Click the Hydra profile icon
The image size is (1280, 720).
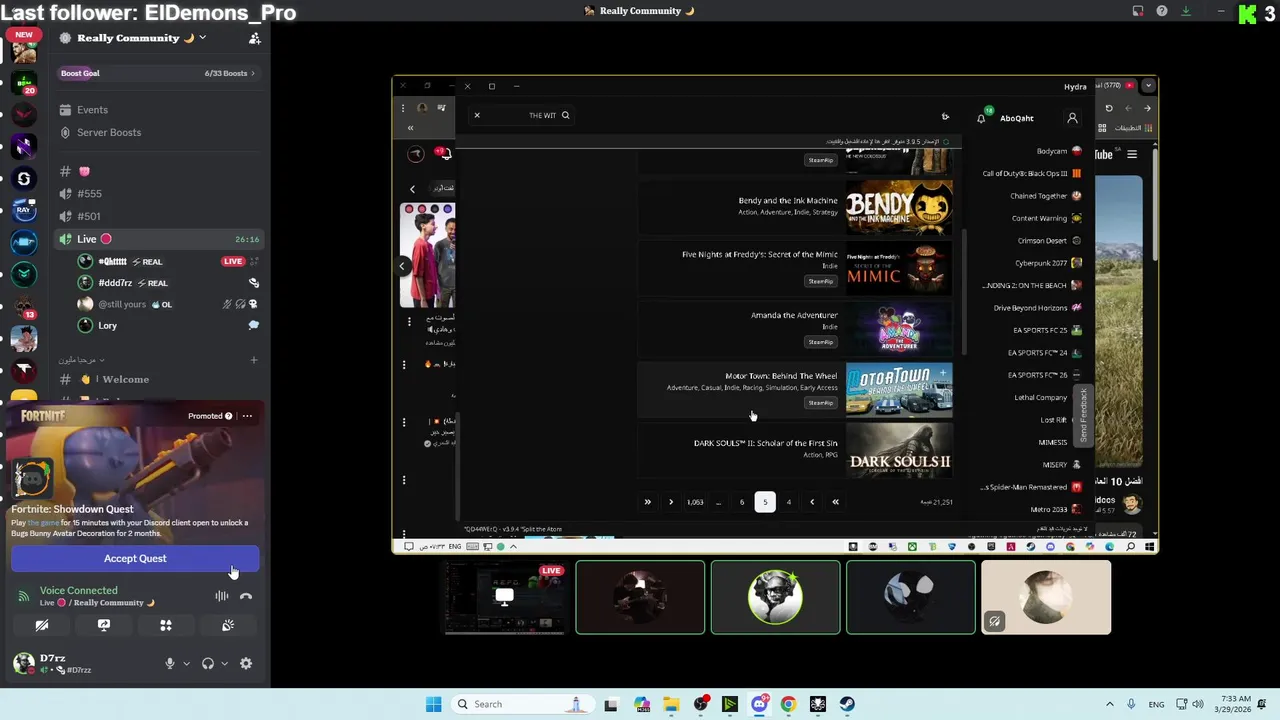(1072, 118)
